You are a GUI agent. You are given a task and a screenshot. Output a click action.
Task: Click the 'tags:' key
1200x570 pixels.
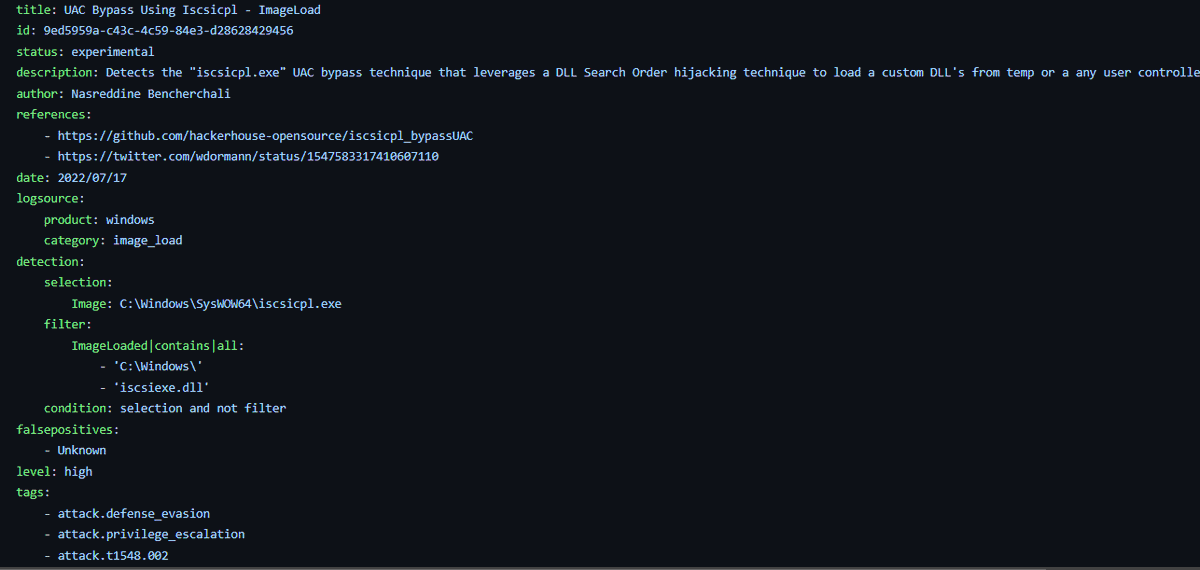click(33, 492)
